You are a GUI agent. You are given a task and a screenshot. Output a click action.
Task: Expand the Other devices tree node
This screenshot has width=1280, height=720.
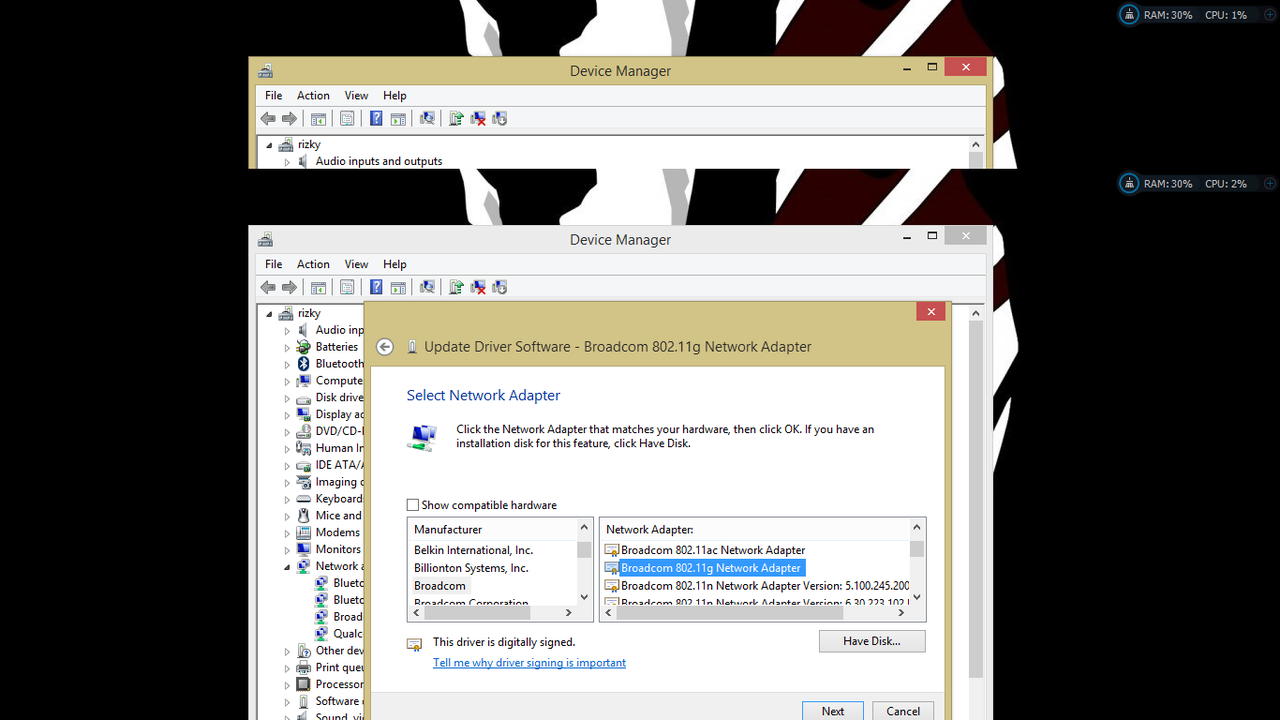287,650
